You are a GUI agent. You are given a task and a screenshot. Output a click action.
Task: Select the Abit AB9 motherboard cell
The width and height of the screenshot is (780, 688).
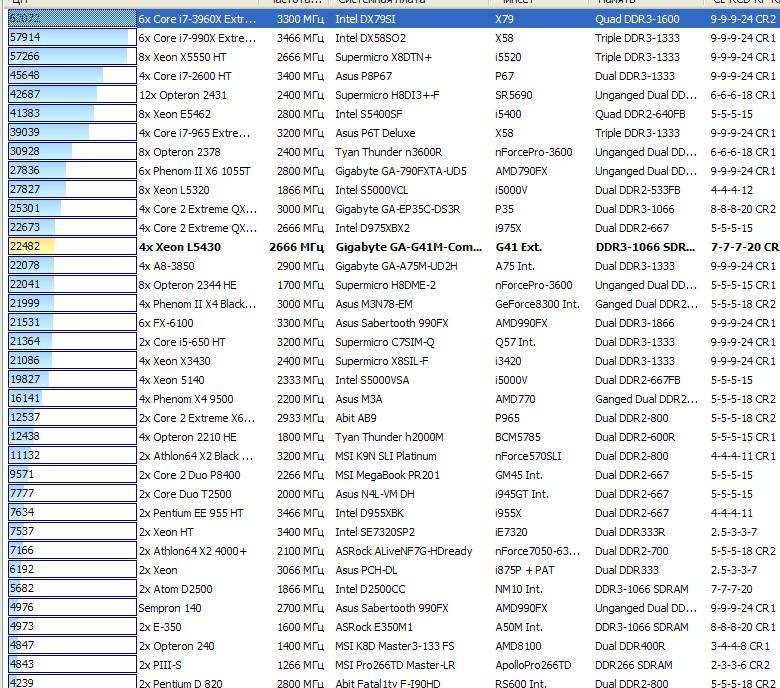point(356,418)
